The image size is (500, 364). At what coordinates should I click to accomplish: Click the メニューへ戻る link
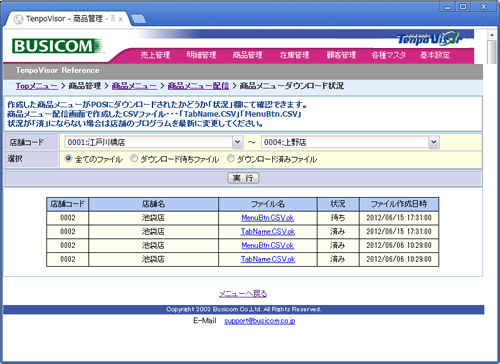(243, 294)
